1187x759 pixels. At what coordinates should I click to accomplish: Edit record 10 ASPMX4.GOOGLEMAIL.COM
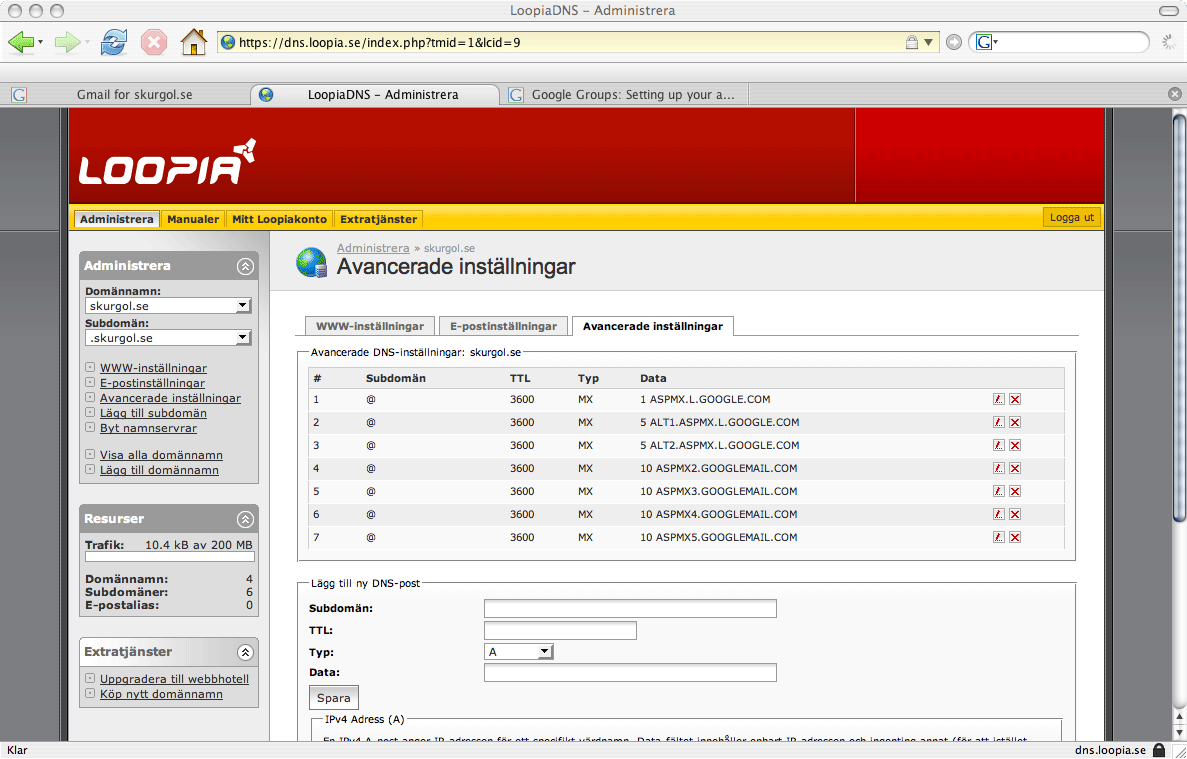point(999,515)
